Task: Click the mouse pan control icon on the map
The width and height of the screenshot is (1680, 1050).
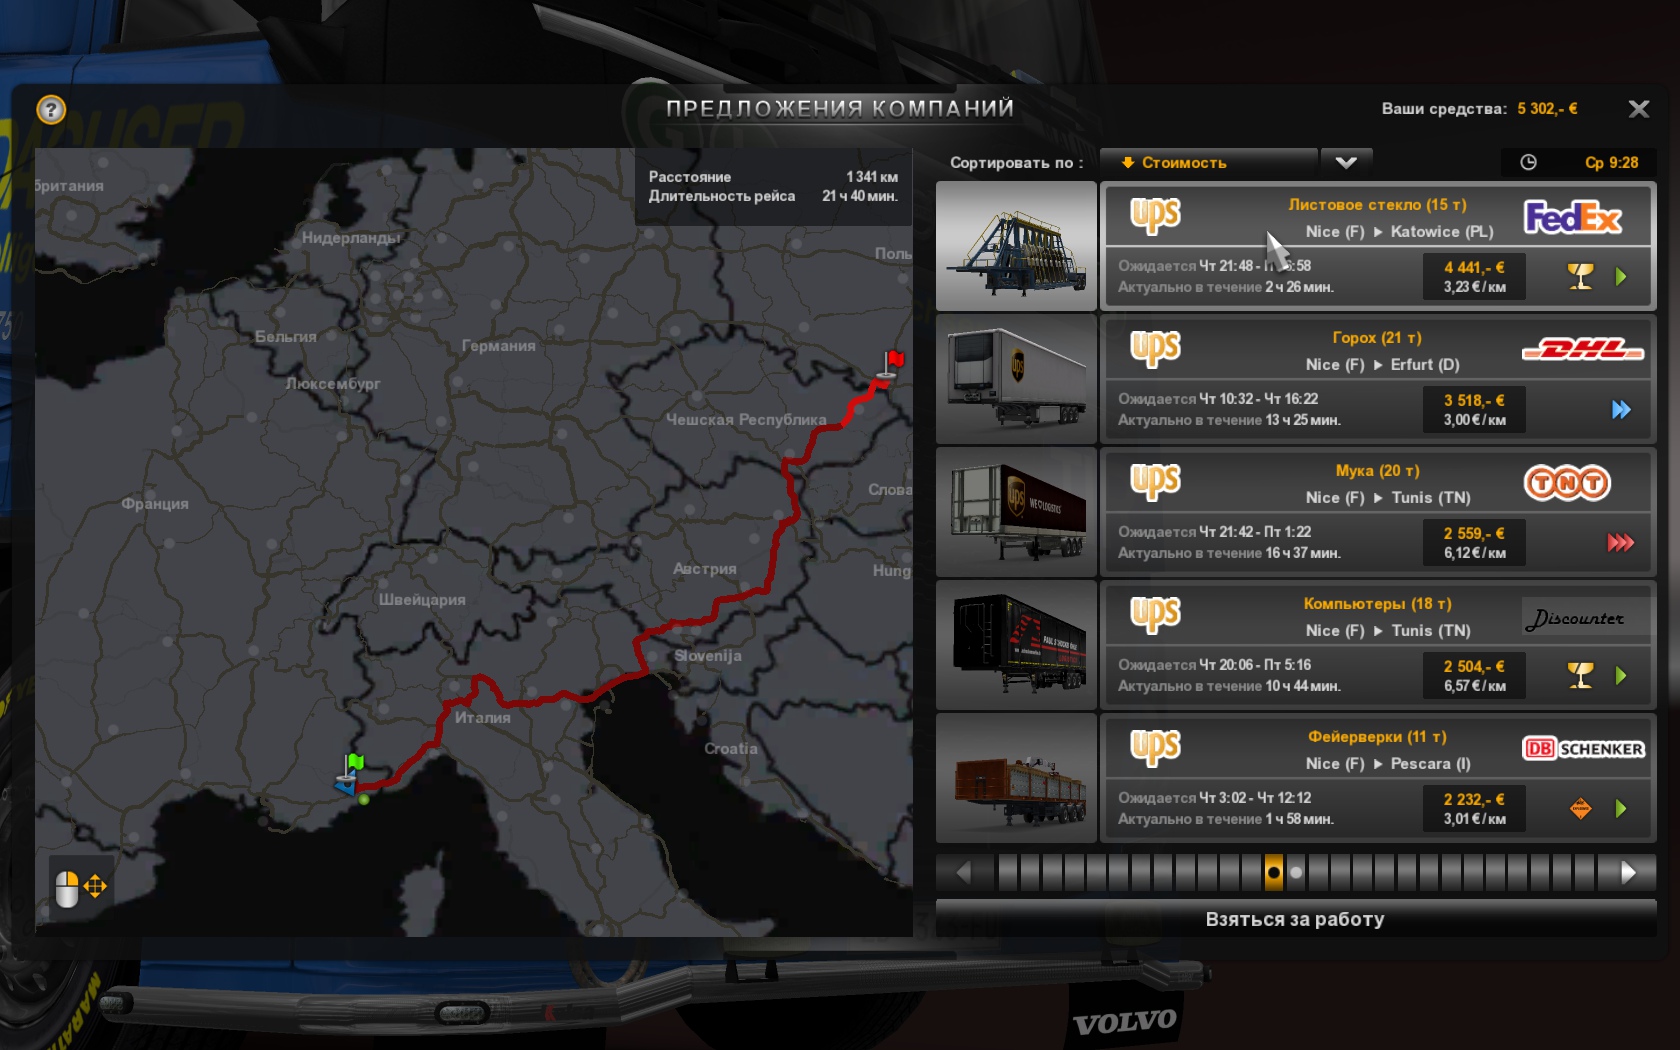Action: (x=80, y=887)
